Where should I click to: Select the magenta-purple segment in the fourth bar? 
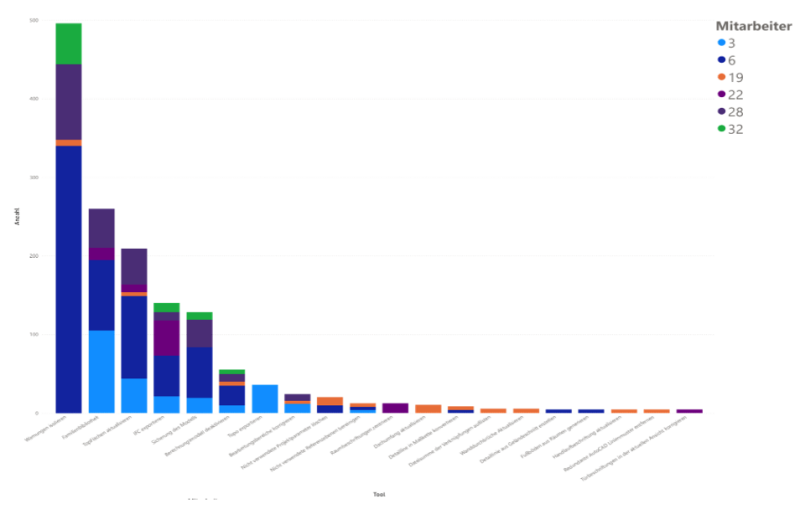tap(166, 338)
